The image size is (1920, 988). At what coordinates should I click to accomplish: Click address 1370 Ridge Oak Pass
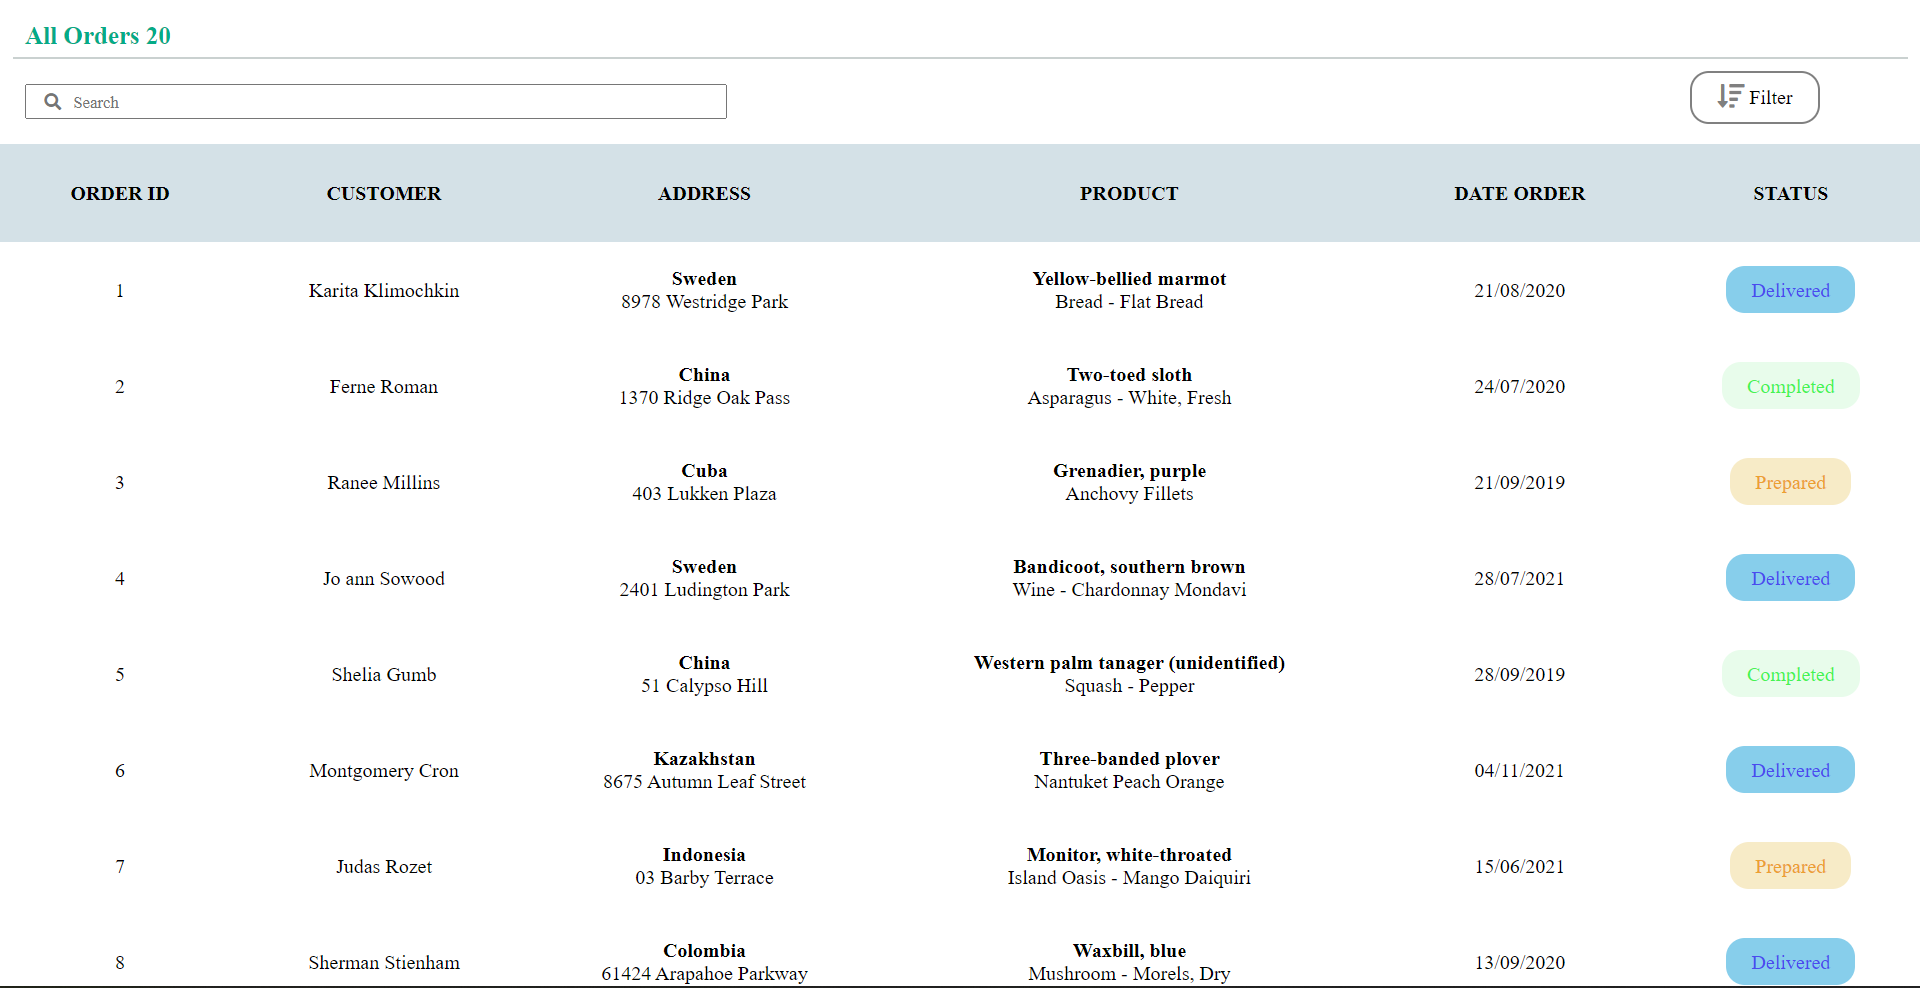click(x=704, y=398)
